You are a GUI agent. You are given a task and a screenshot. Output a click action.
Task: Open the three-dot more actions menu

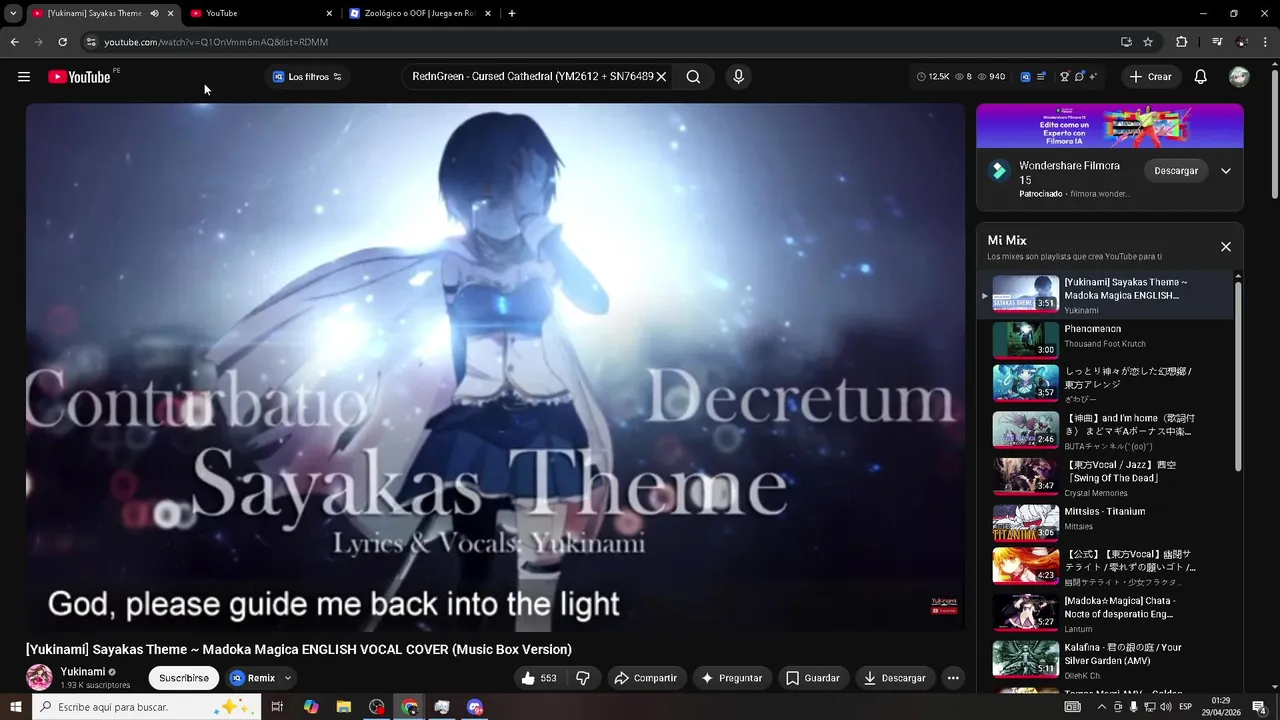pyautogui.click(x=953, y=678)
